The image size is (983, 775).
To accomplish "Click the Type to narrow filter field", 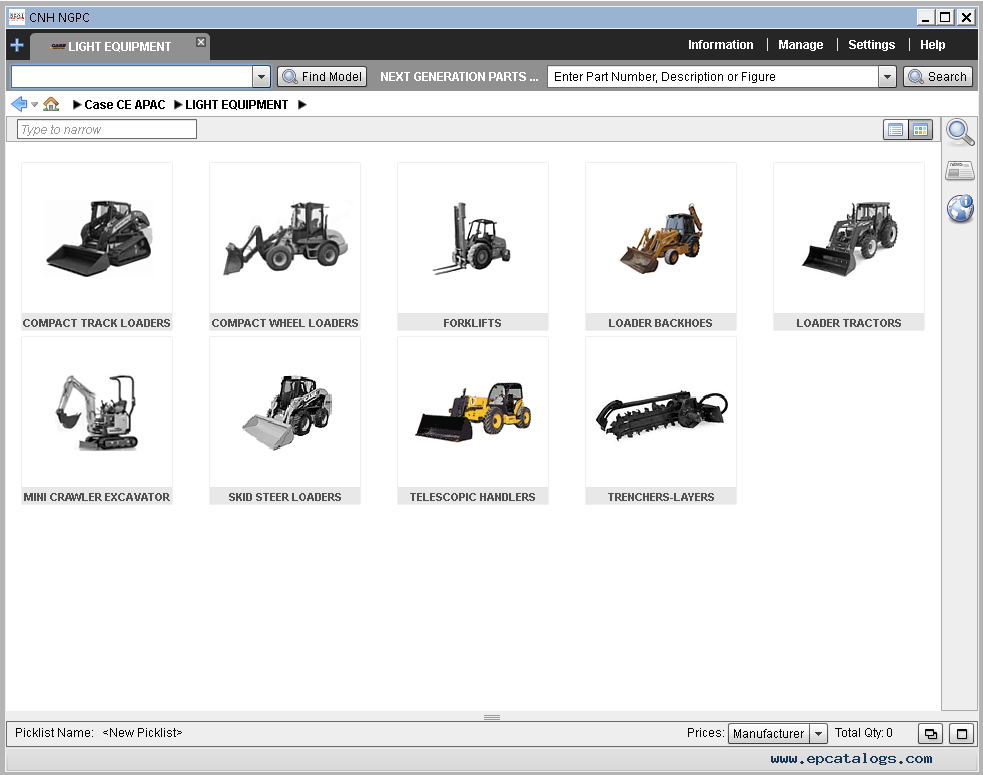I will point(107,129).
